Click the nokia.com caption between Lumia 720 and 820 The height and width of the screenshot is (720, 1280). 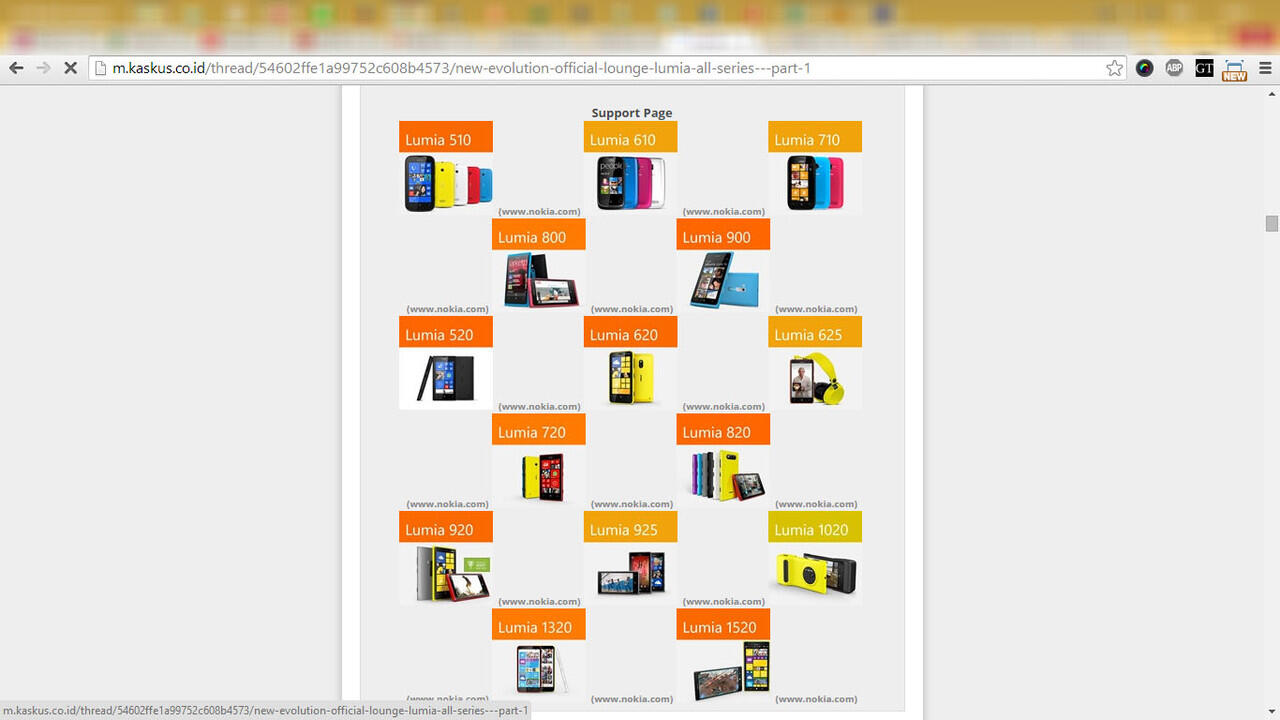pyautogui.click(x=632, y=504)
